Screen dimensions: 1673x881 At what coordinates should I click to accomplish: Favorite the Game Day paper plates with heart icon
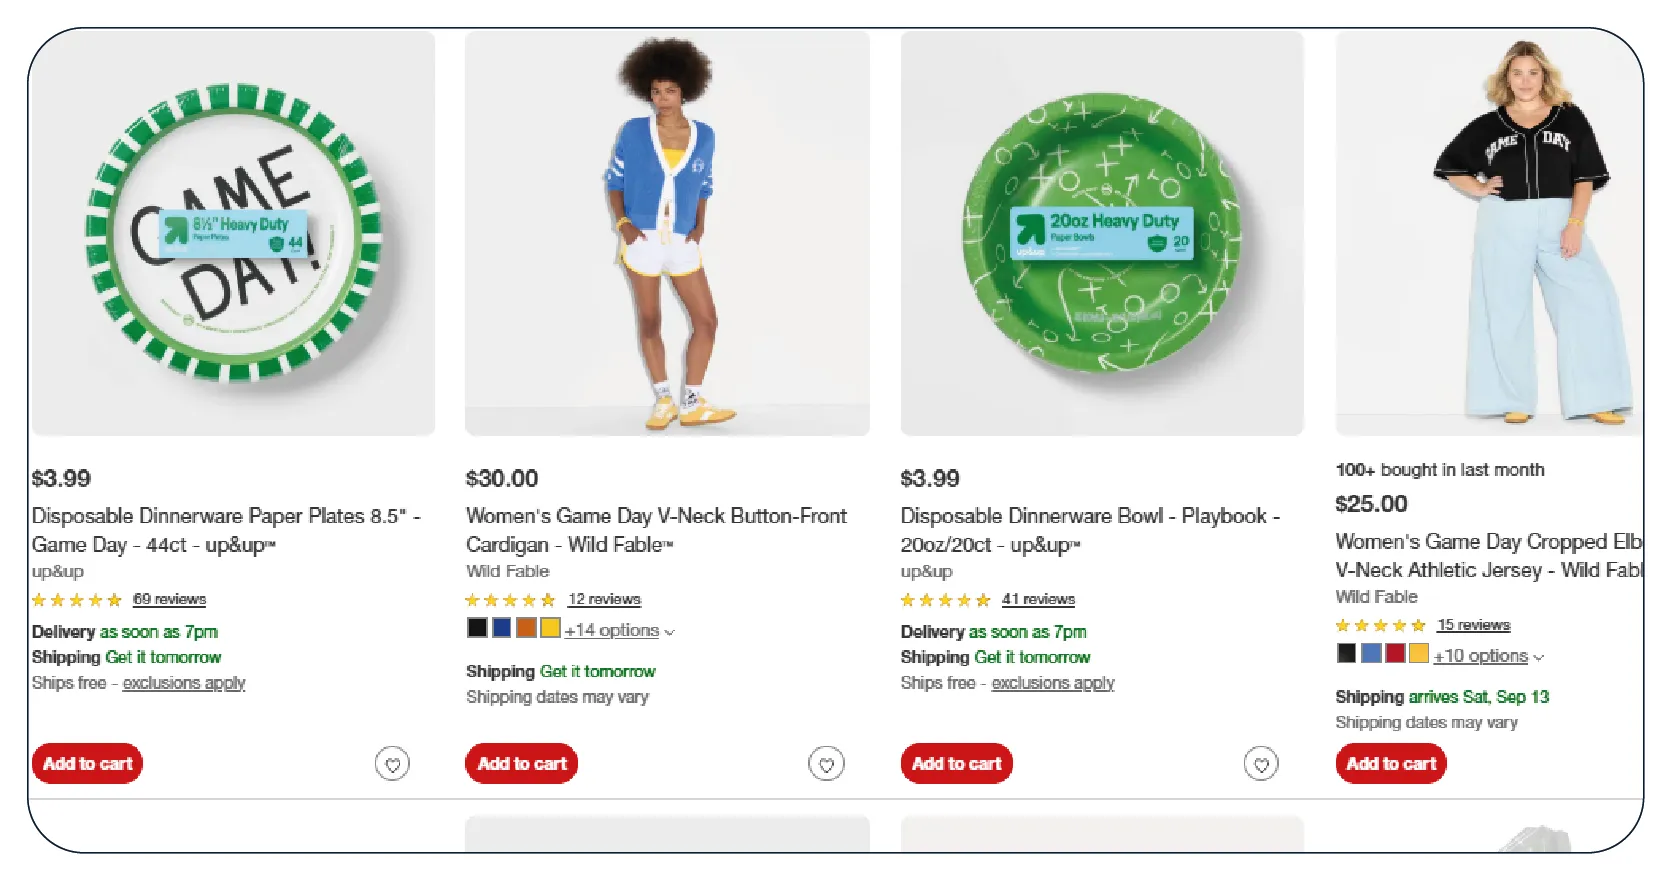(392, 765)
